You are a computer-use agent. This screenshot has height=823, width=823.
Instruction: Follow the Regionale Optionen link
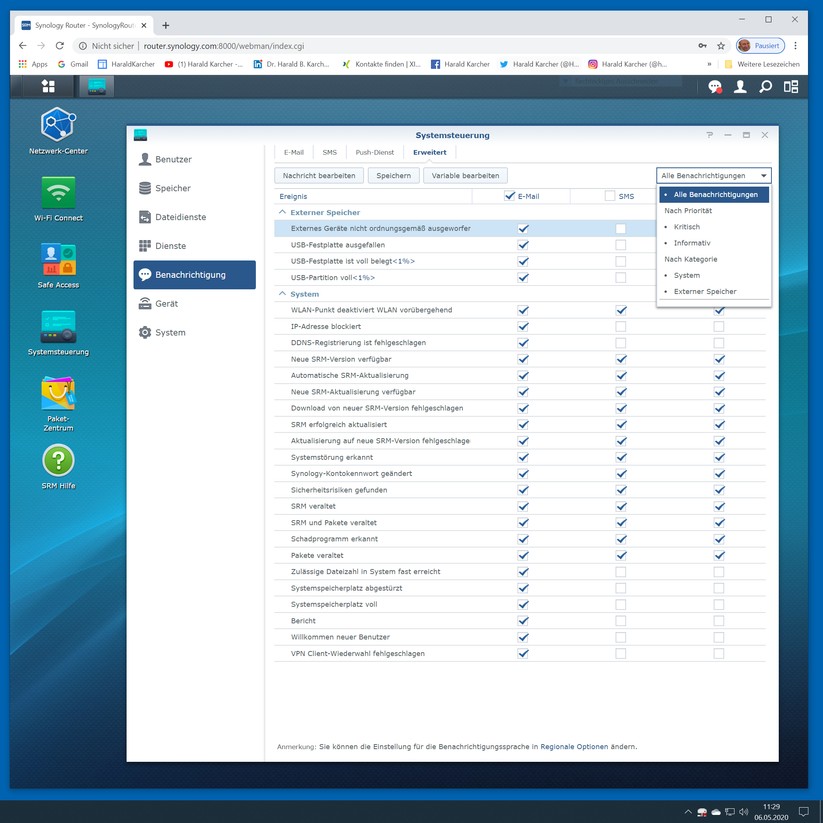pyautogui.click(x=574, y=747)
